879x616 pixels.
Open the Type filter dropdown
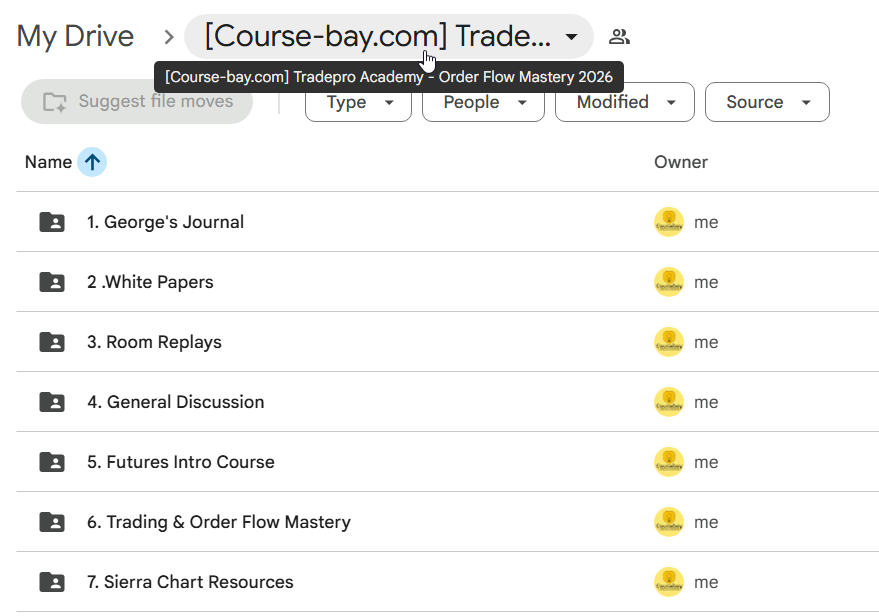coord(358,102)
